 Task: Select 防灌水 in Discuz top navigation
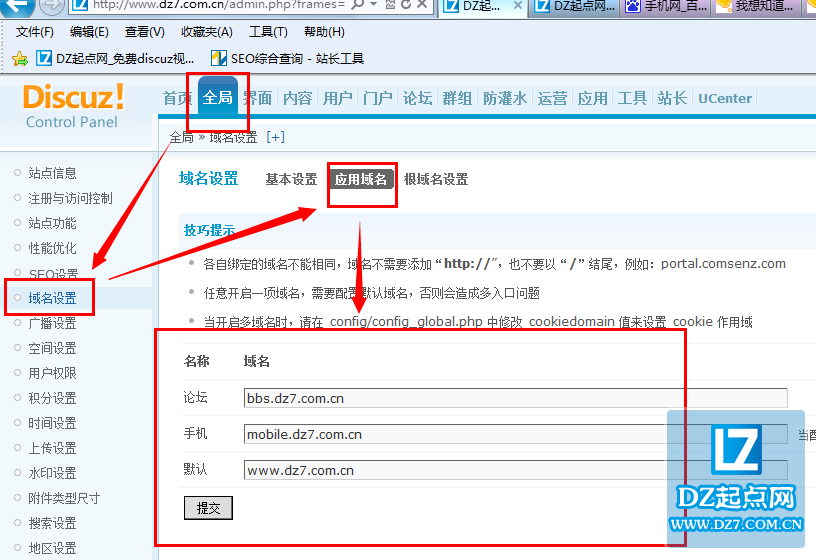505,98
